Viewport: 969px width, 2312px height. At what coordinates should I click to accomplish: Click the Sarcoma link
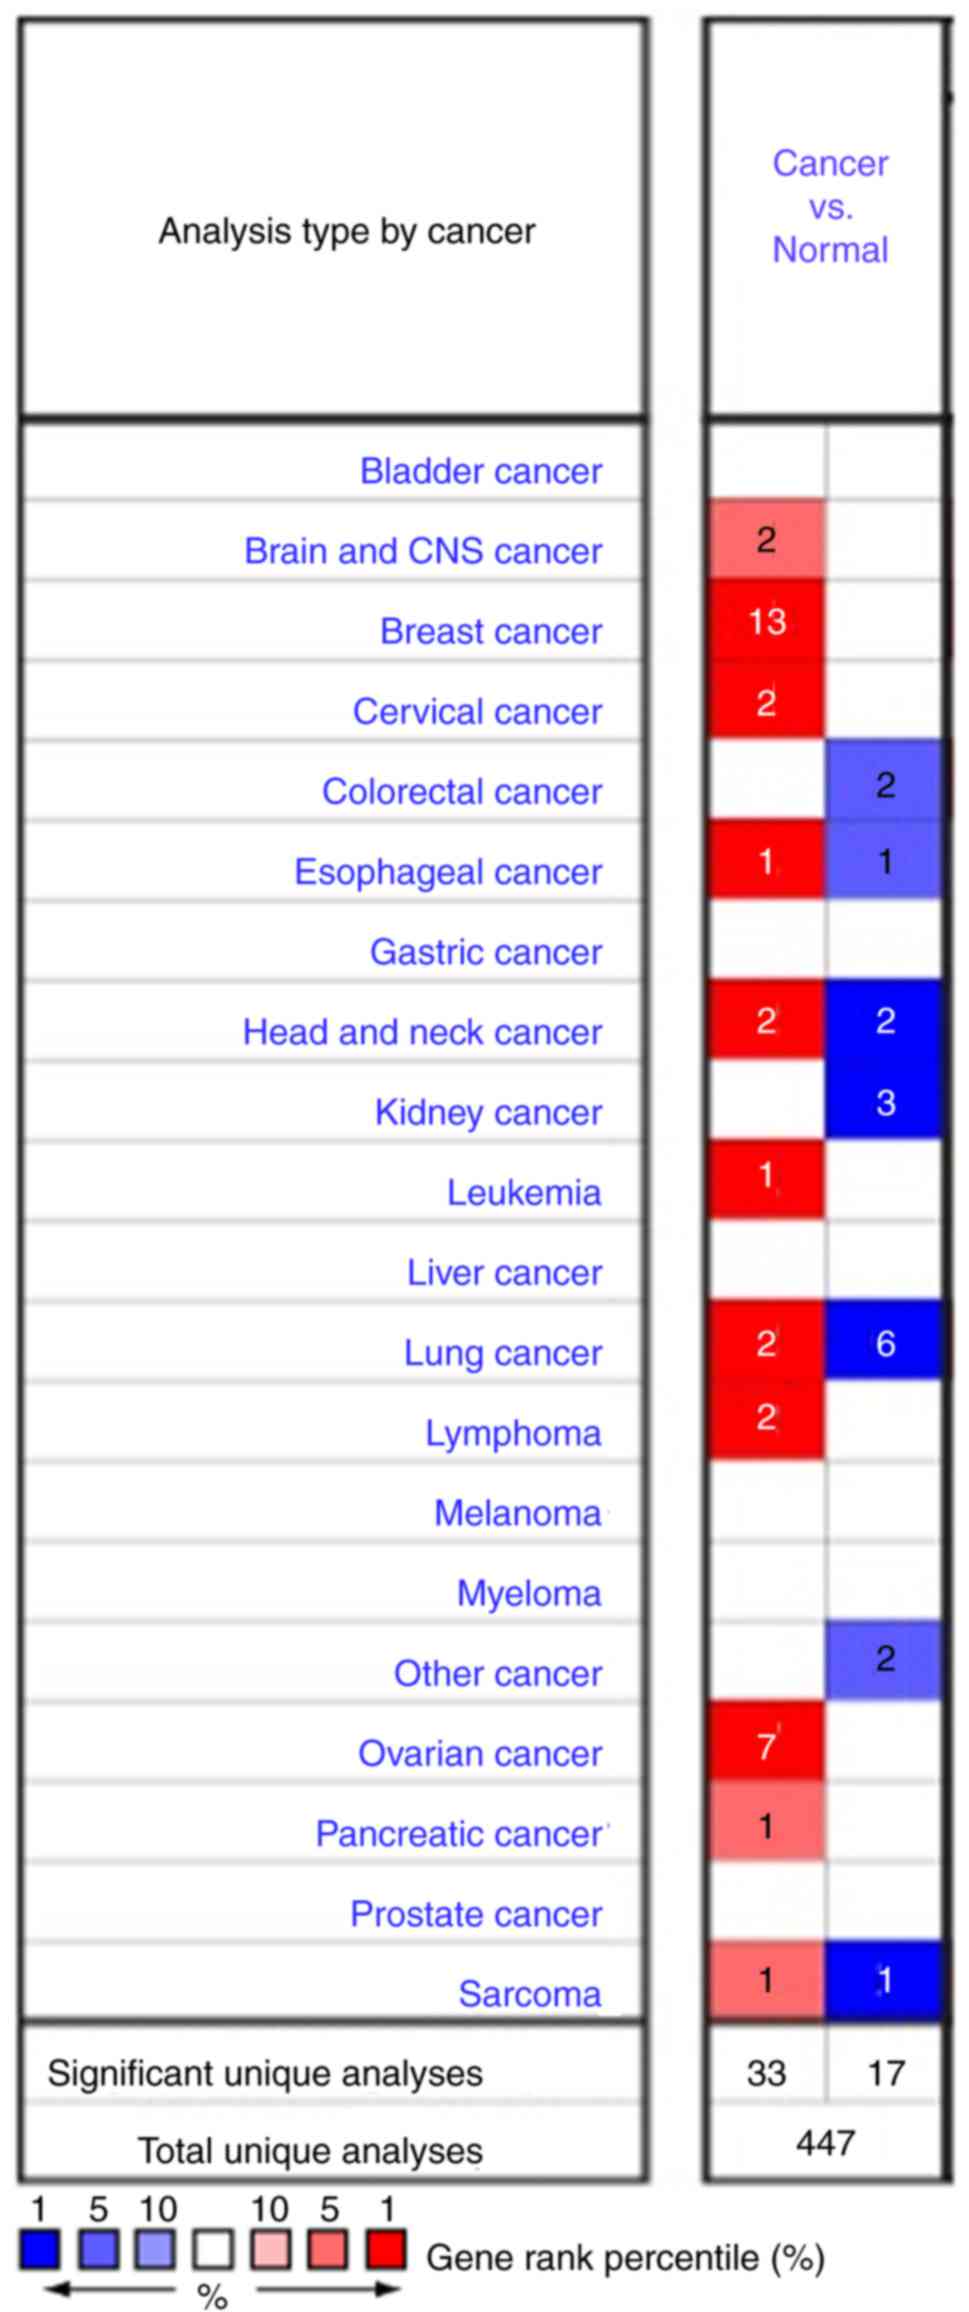[529, 1993]
